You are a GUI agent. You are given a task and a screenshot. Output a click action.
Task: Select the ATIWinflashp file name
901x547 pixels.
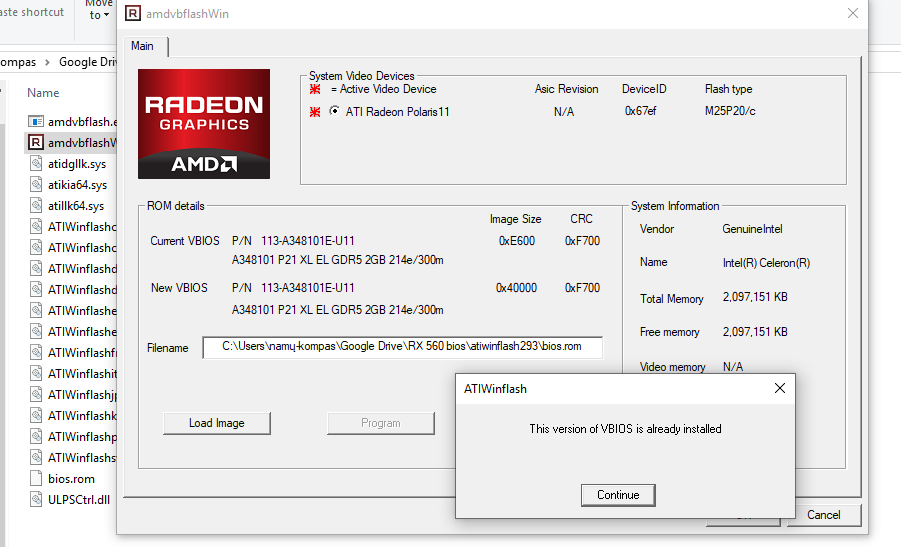point(83,437)
